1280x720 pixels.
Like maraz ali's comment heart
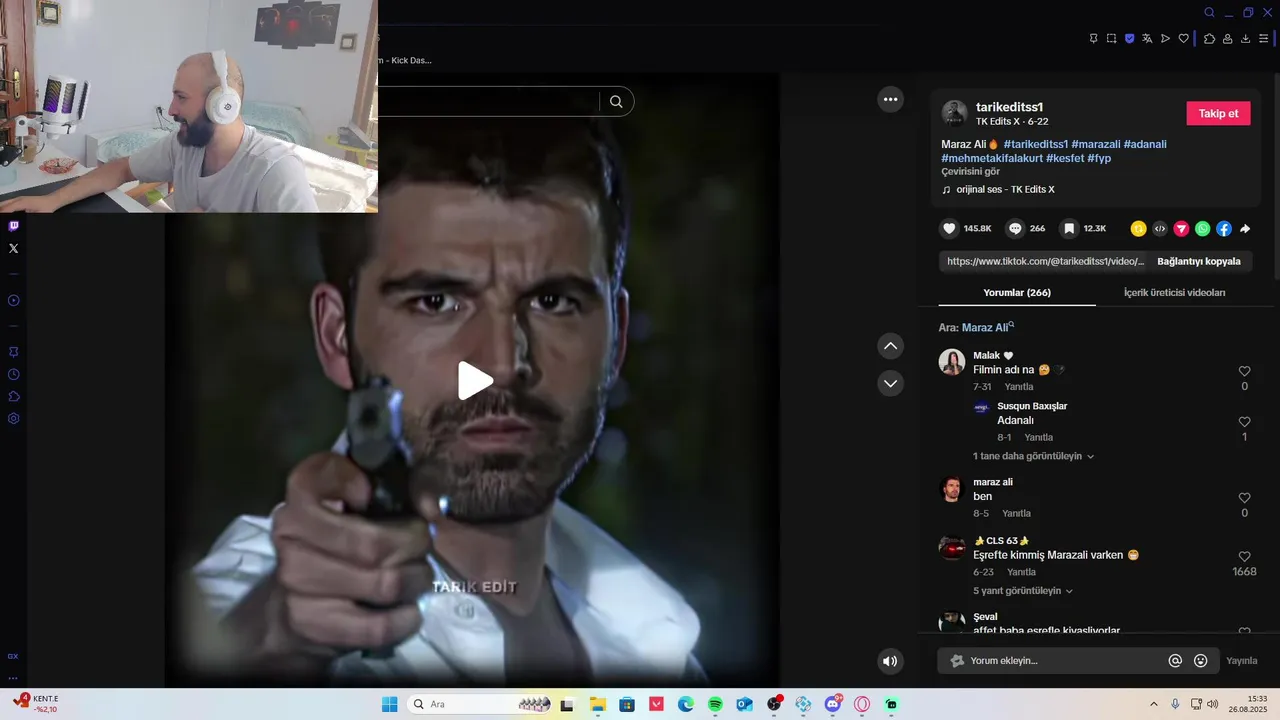1245,498
